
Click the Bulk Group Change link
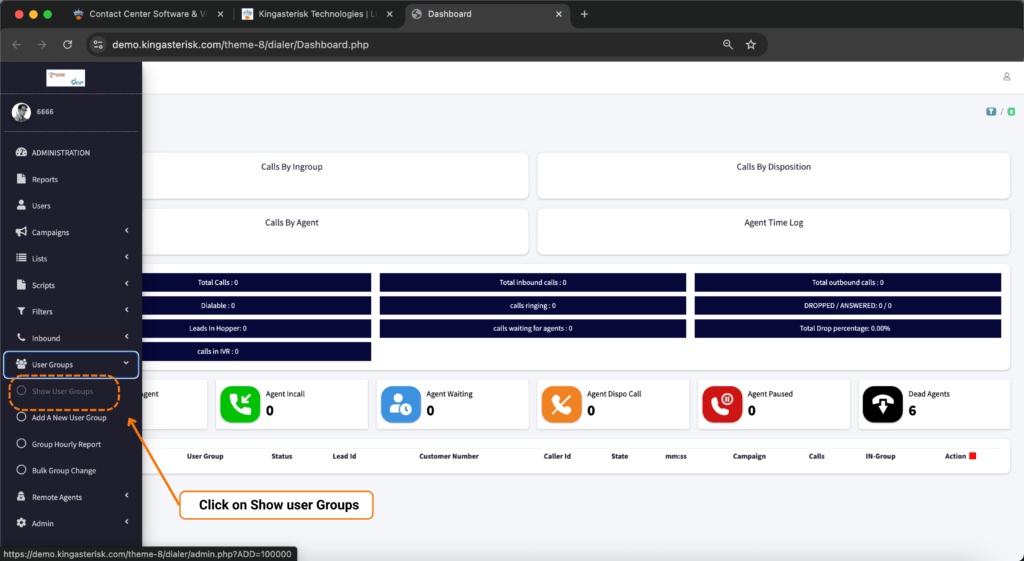64,470
